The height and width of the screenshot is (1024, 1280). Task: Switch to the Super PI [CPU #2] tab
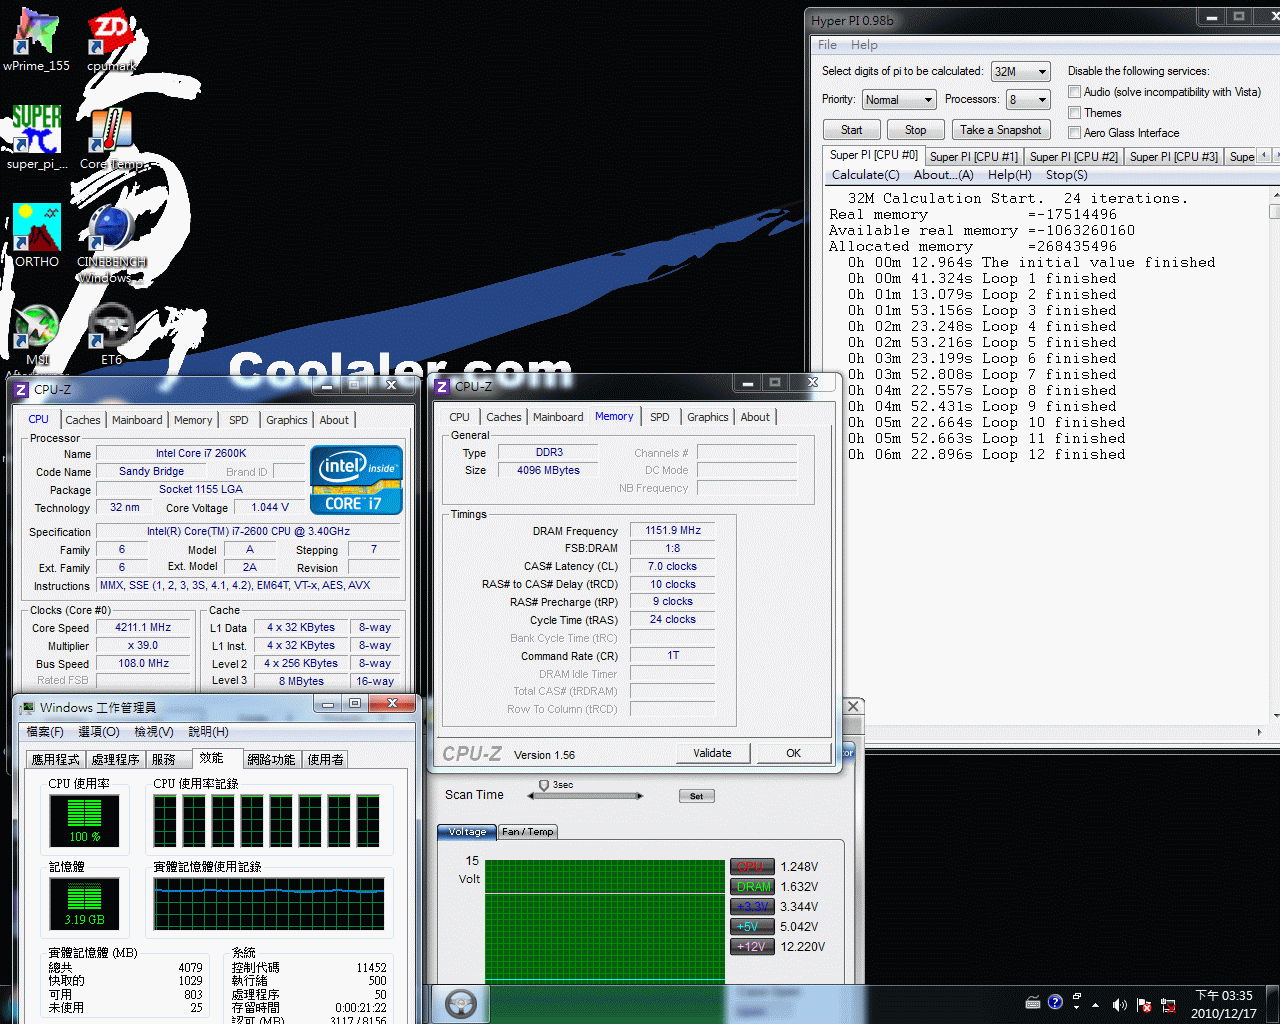click(x=1073, y=157)
